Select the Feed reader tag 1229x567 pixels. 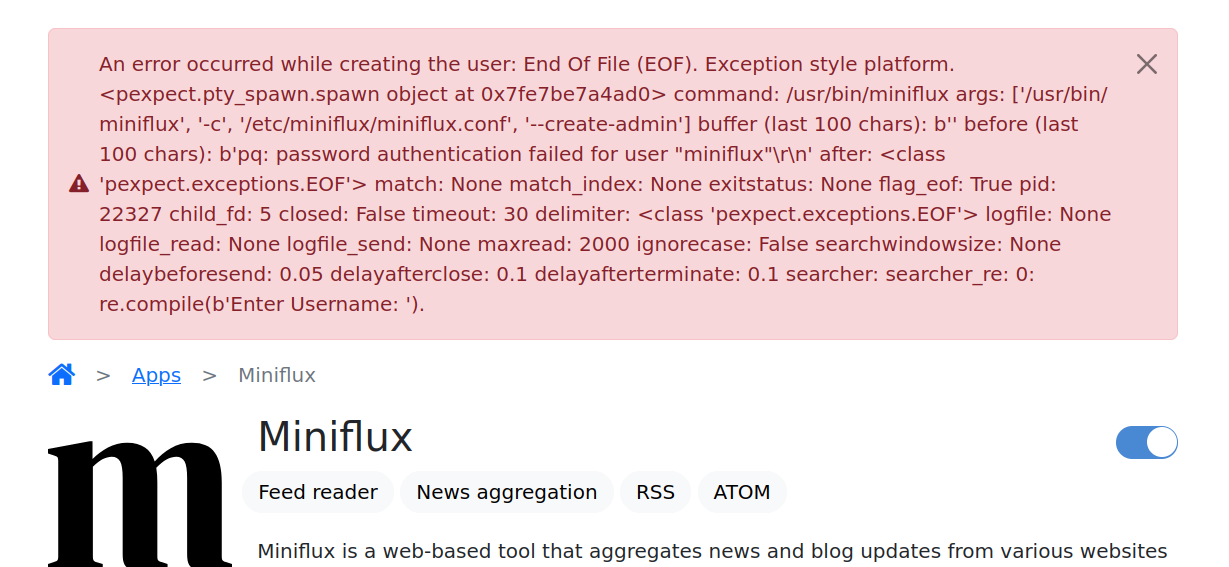[317, 492]
